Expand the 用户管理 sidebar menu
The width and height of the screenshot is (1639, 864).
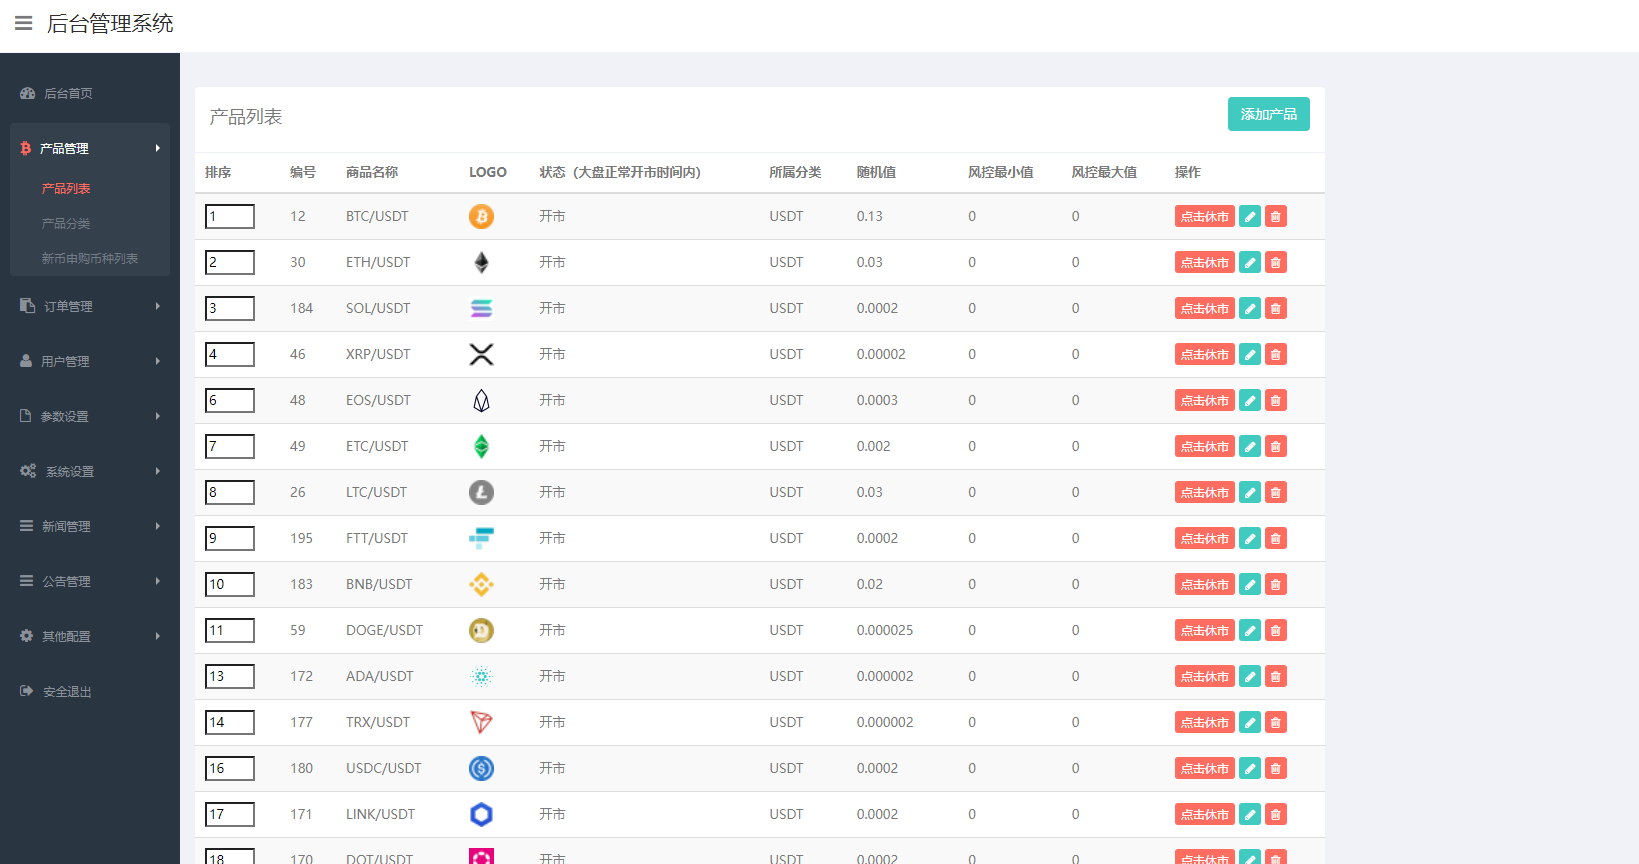coord(89,361)
